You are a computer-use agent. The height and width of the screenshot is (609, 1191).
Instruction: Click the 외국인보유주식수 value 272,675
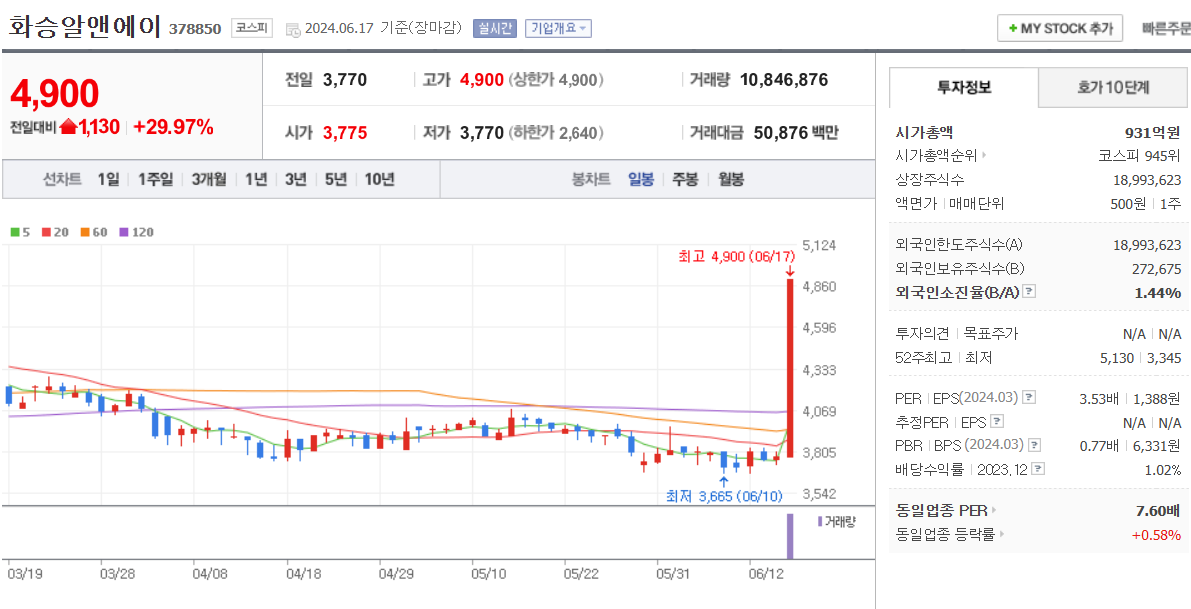pyautogui.click(x=1157, y=268)
